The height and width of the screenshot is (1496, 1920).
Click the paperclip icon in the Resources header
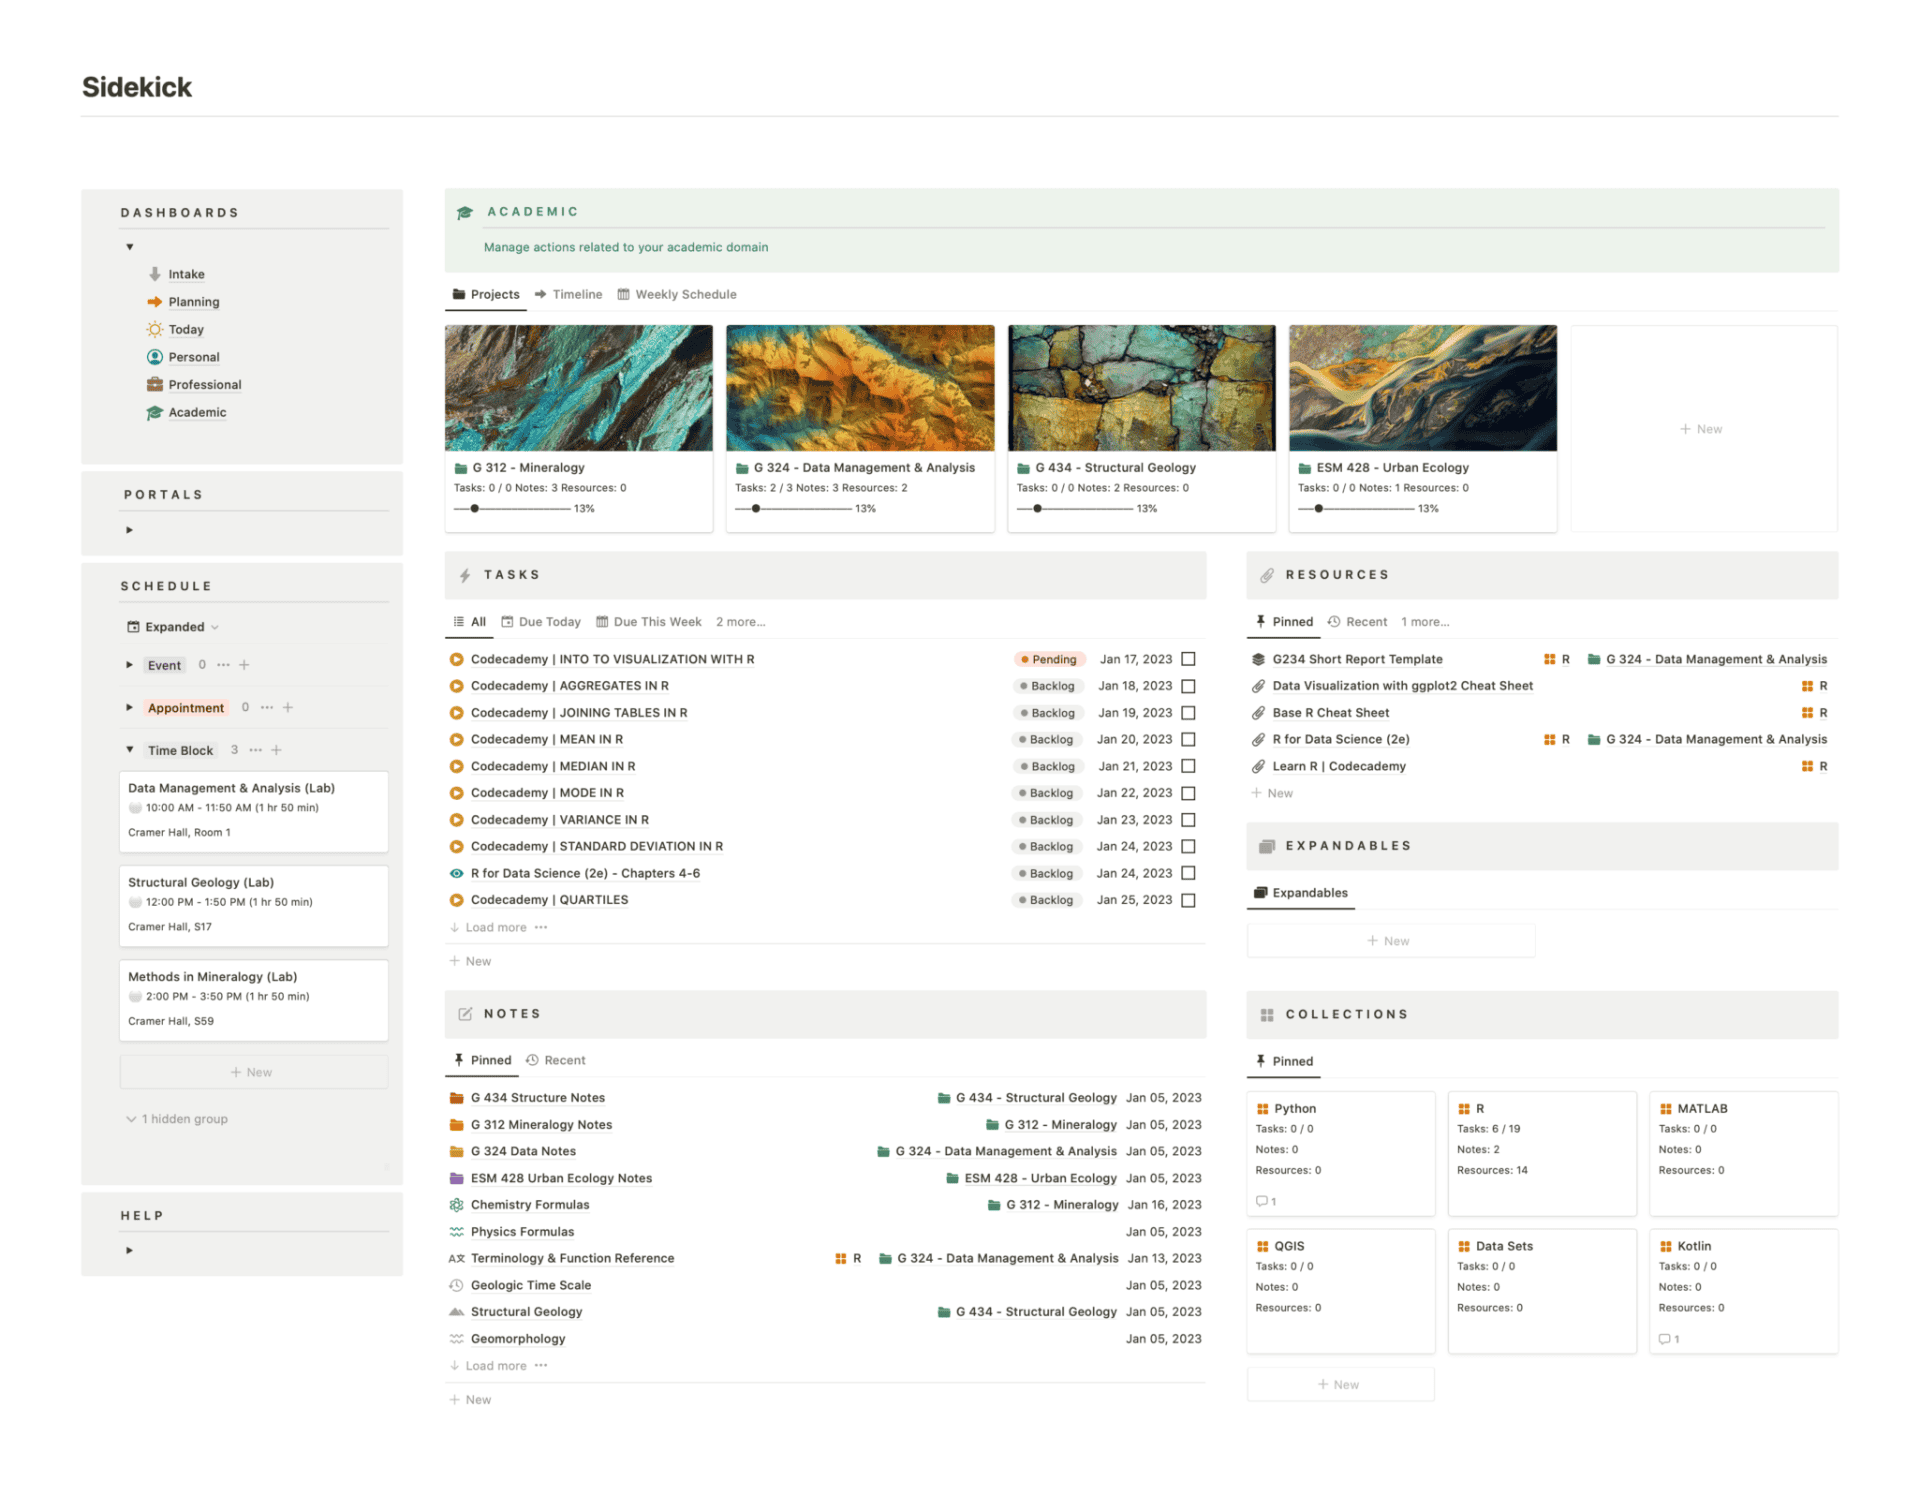(1267, 575)
